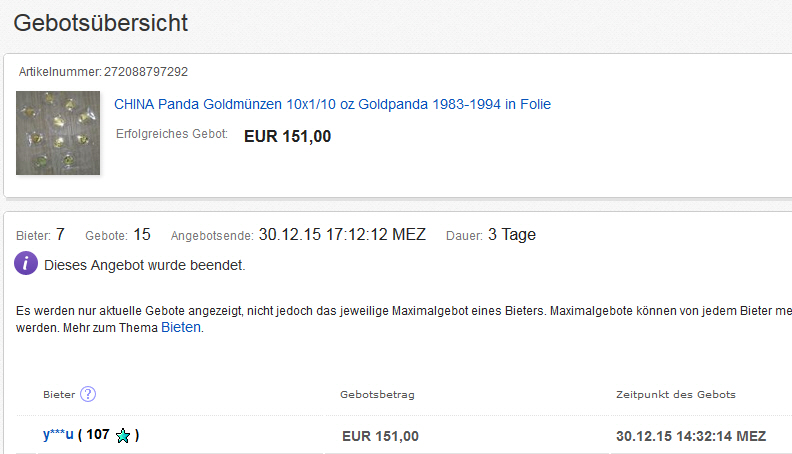Click the bid time 30.12.15 14:32:14 MEZ
The width and height of the screenshot is (792, 454).
point(690,436)
